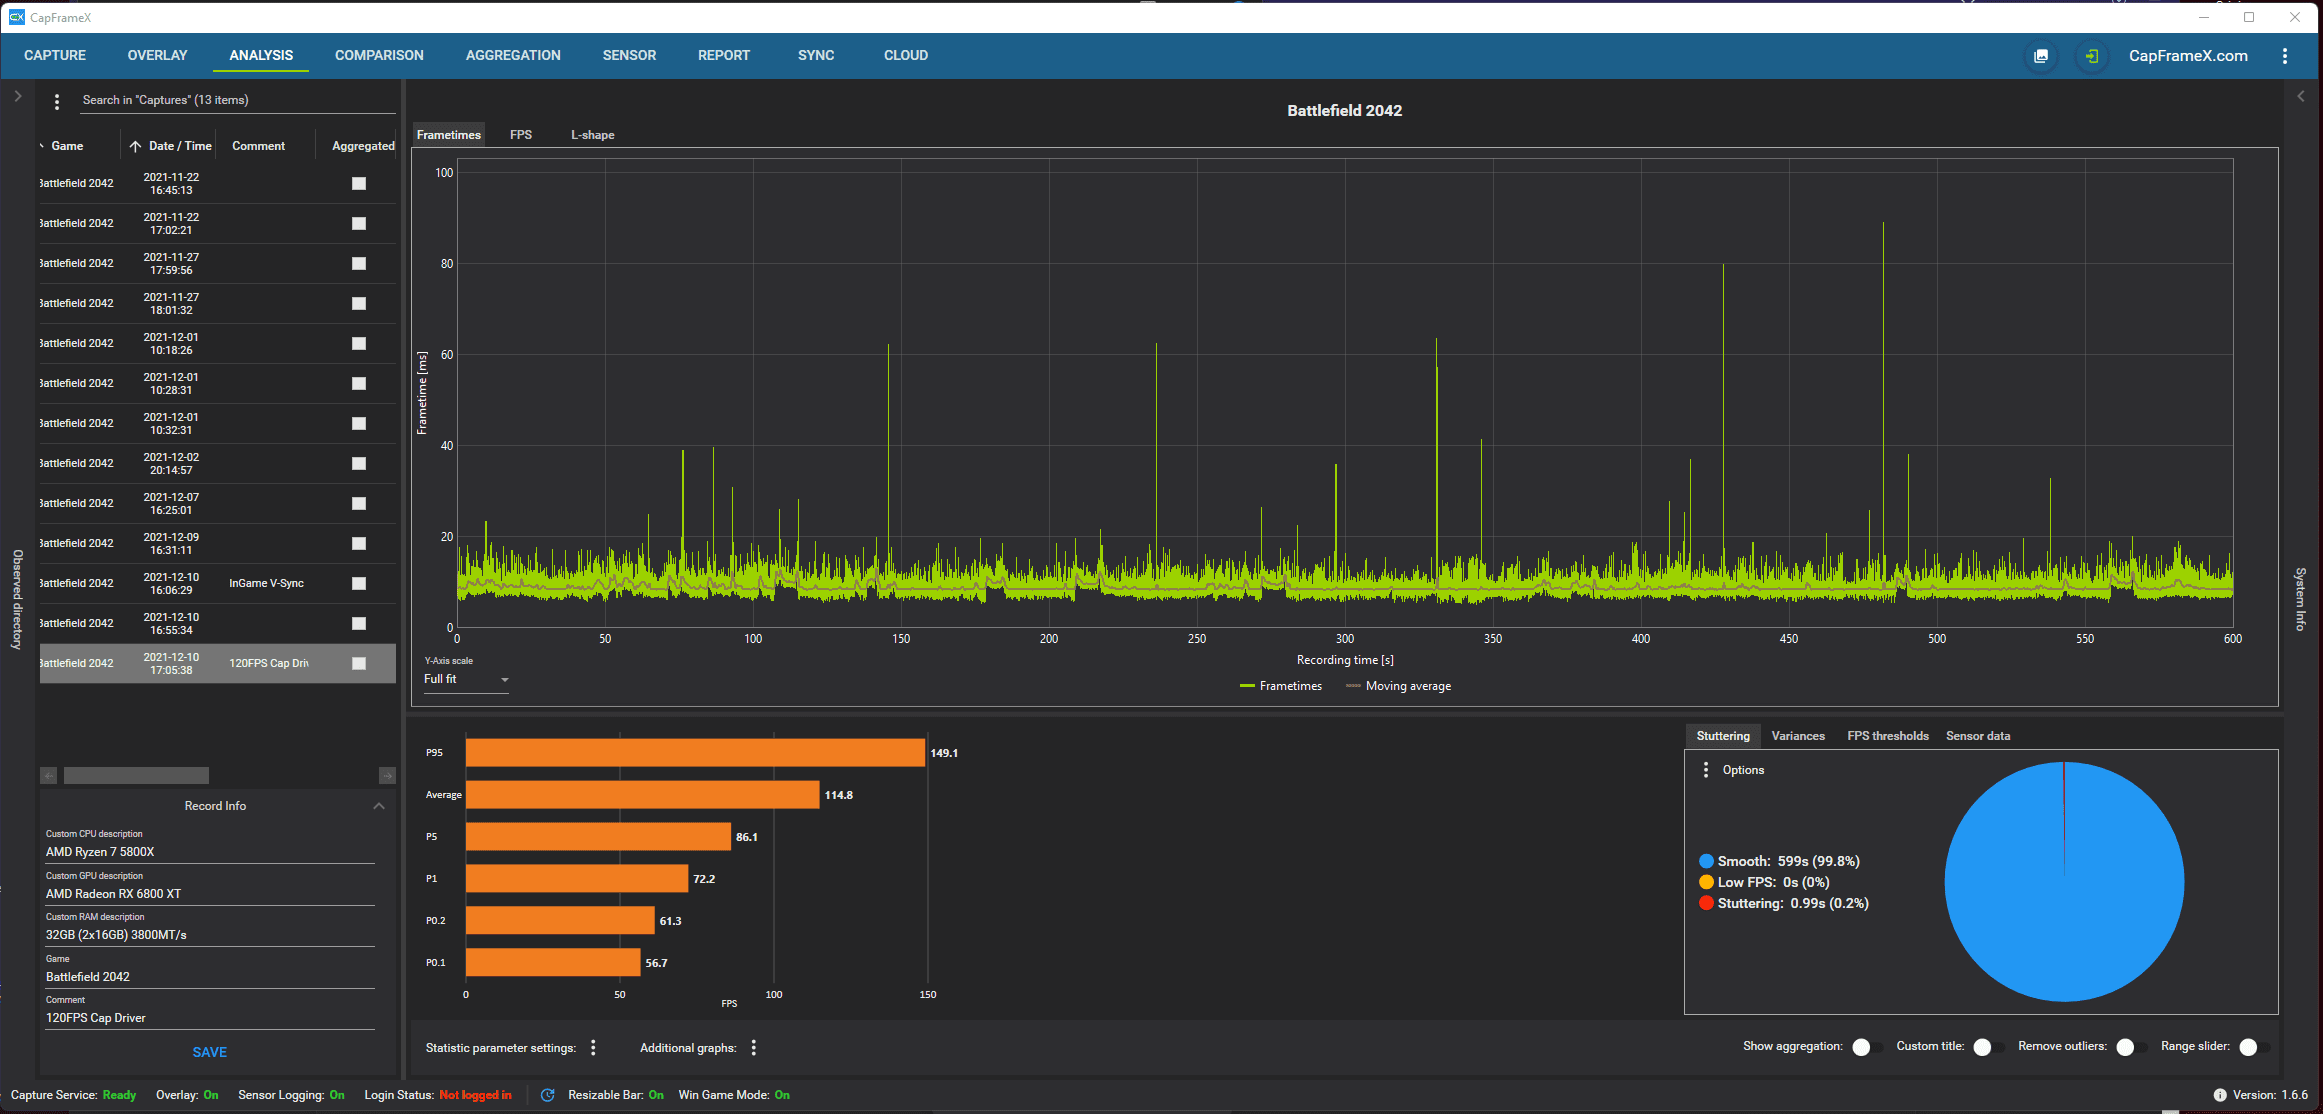Check Aggregated box for InGame V-Sync record

pyautogui.click(x=359, y=583)
